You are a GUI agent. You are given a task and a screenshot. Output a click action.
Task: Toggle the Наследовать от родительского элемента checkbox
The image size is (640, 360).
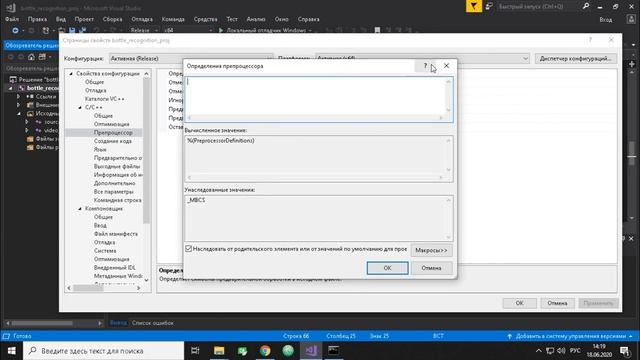(x=188, y=248)
